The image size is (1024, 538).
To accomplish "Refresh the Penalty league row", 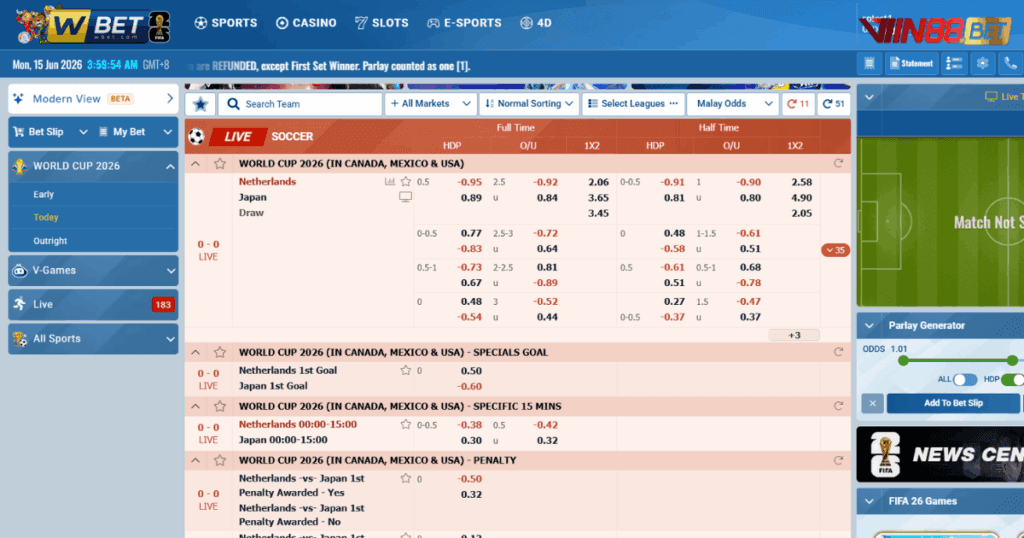I will pos(839,460).
